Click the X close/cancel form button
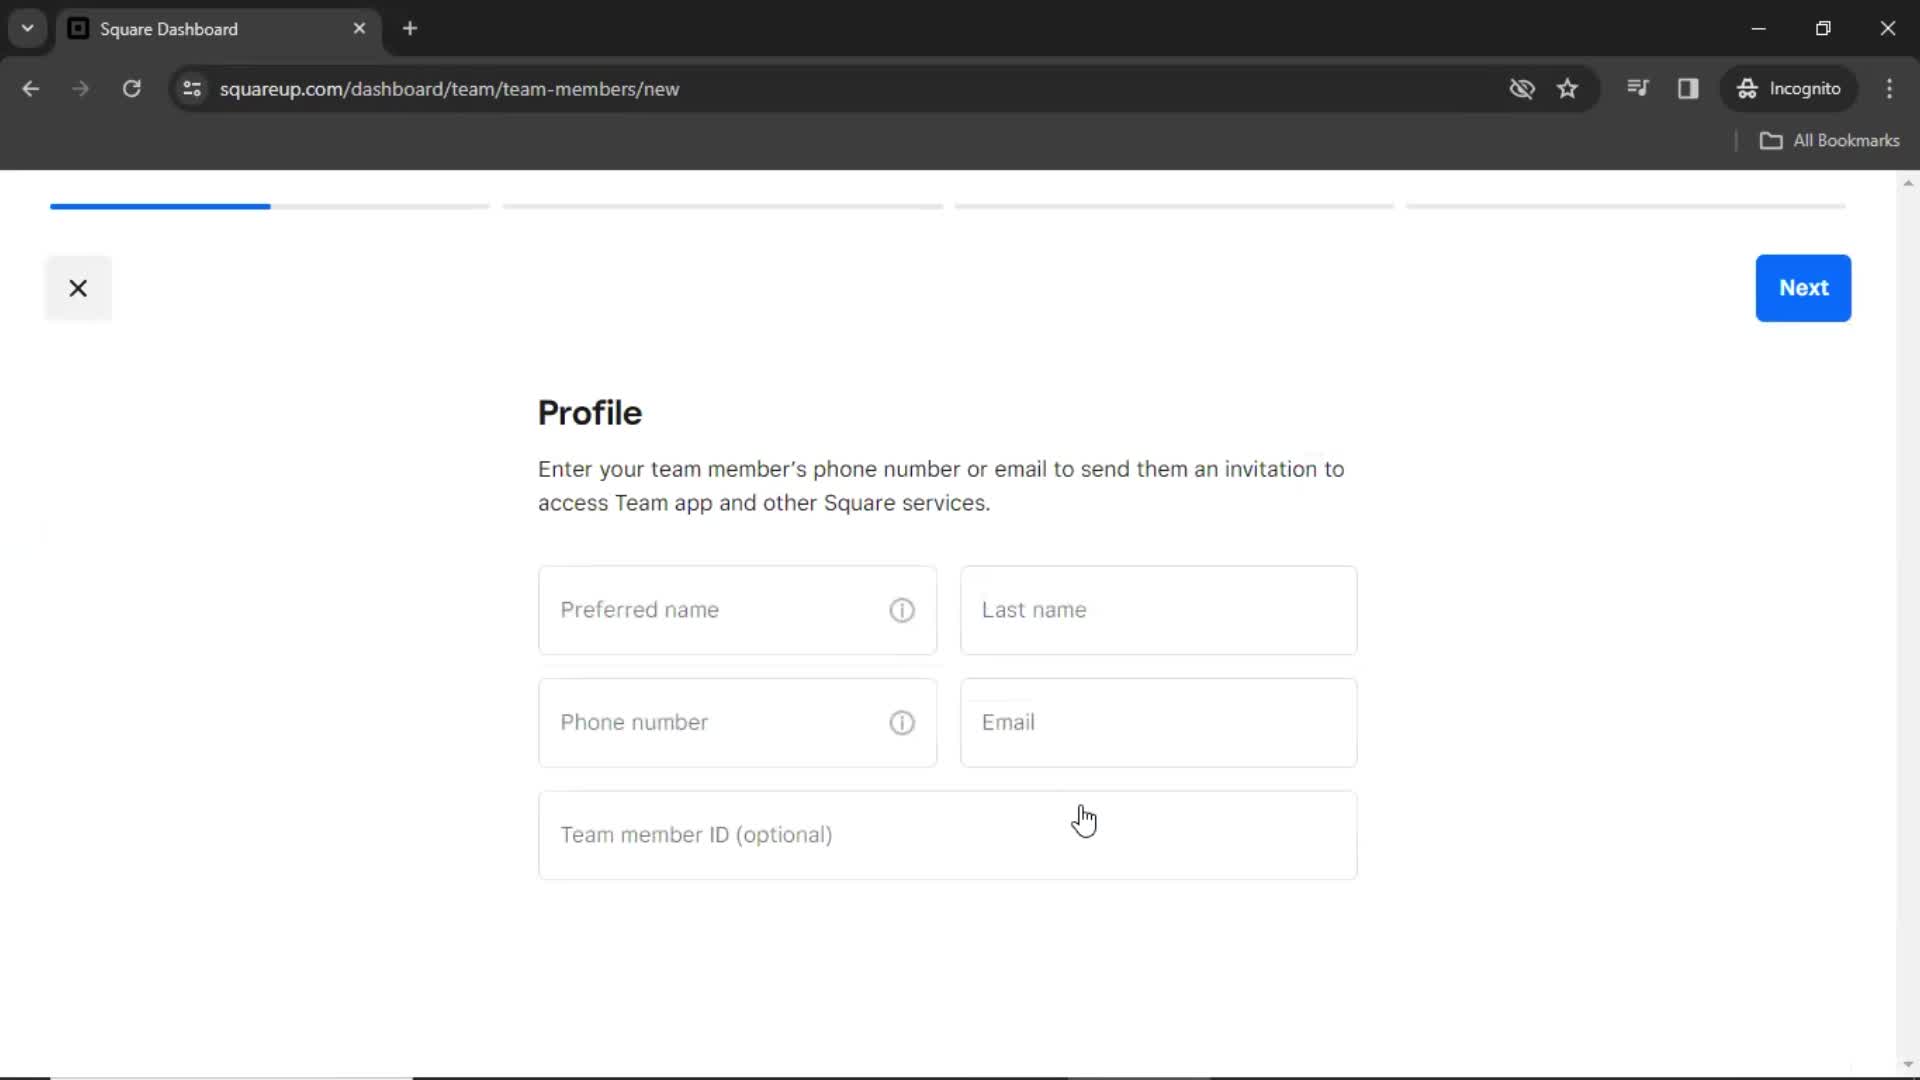The width and height of the screenshot is (1920, 1080). 78,287
